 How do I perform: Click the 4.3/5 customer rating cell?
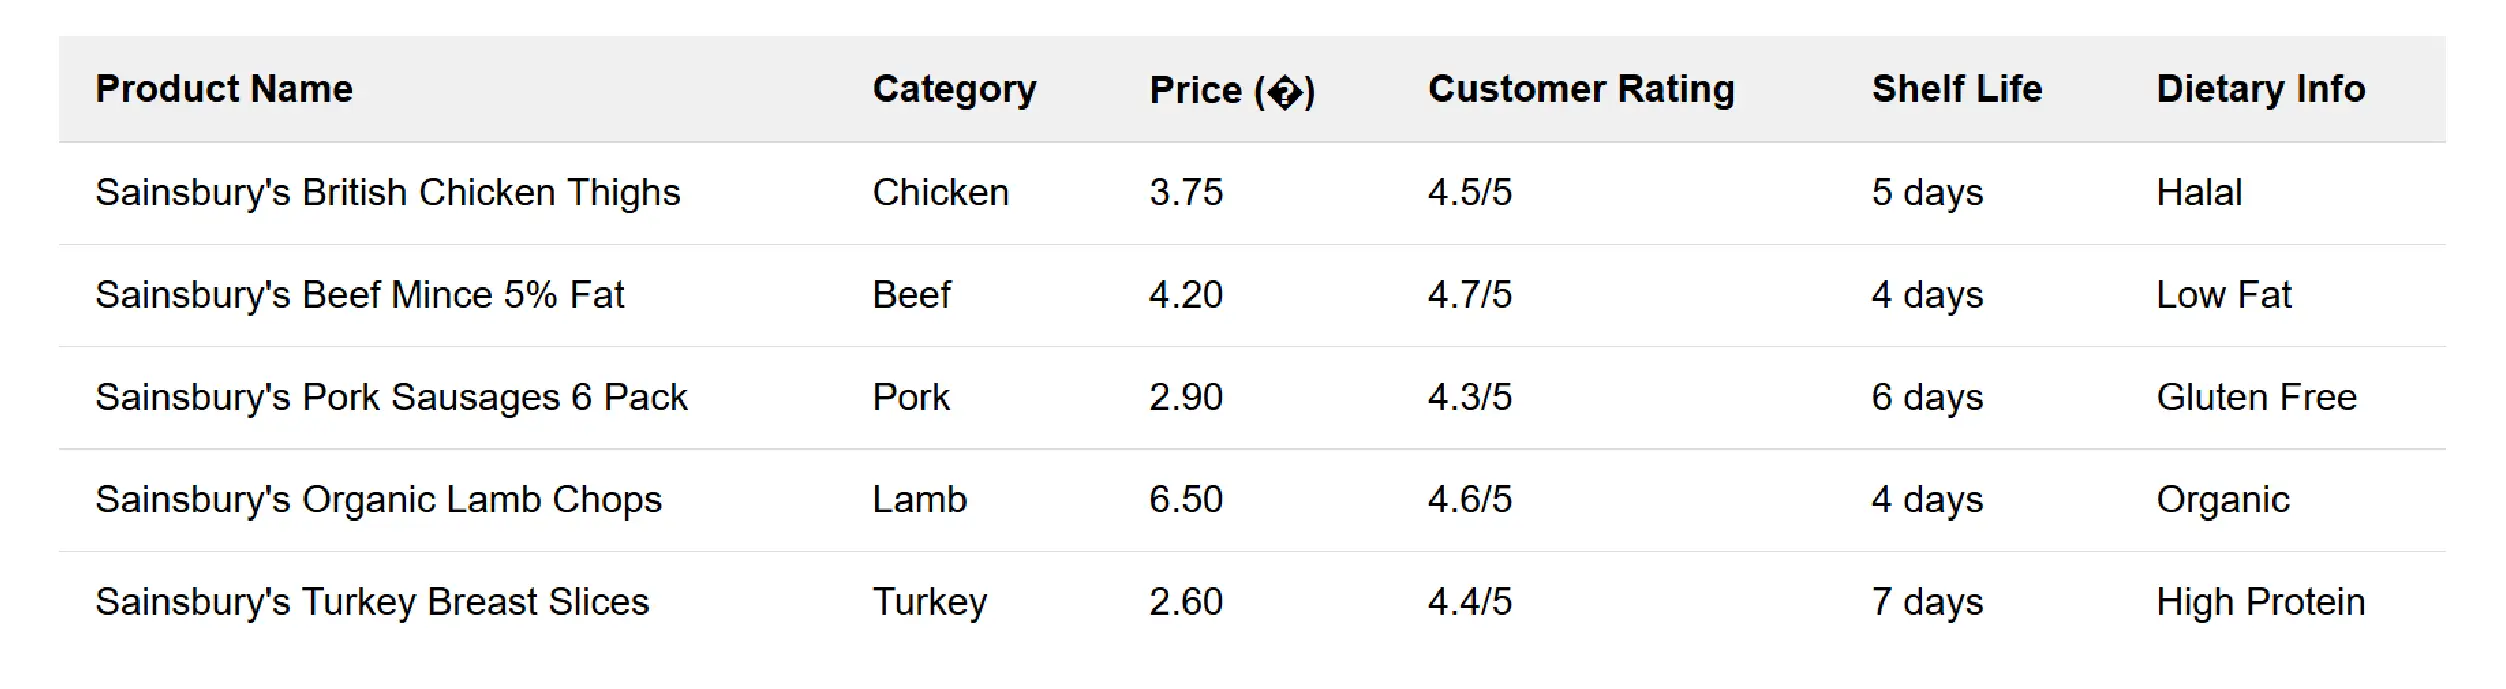tap(1469, 397)
